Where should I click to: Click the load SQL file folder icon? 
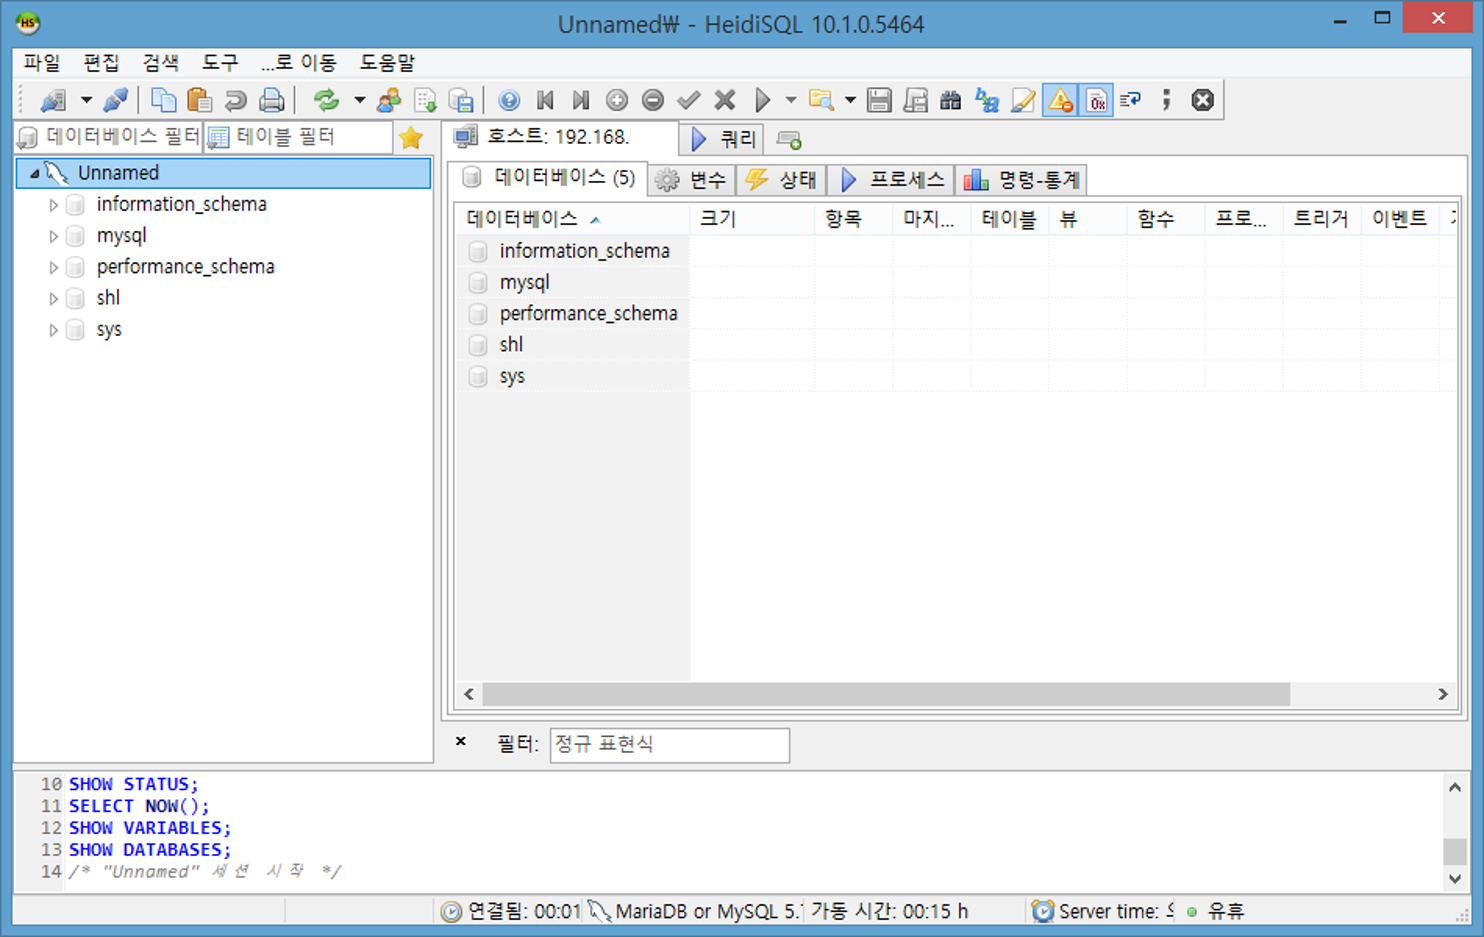[x=821, y=100]
